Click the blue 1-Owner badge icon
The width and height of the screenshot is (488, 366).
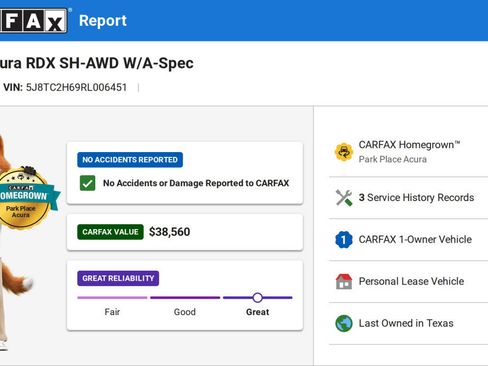tap(344, 240)
